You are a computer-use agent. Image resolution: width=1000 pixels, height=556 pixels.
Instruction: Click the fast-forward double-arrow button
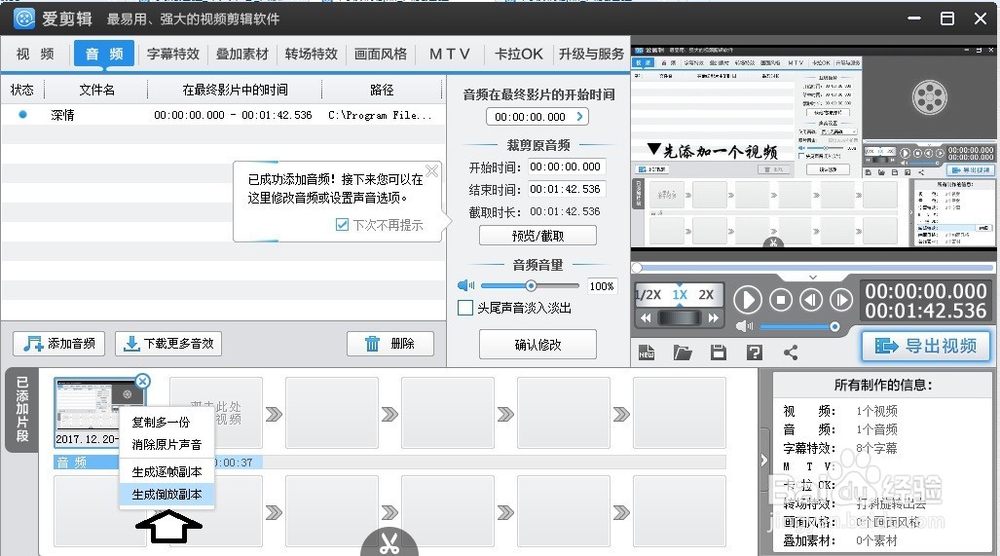(713, 318)
